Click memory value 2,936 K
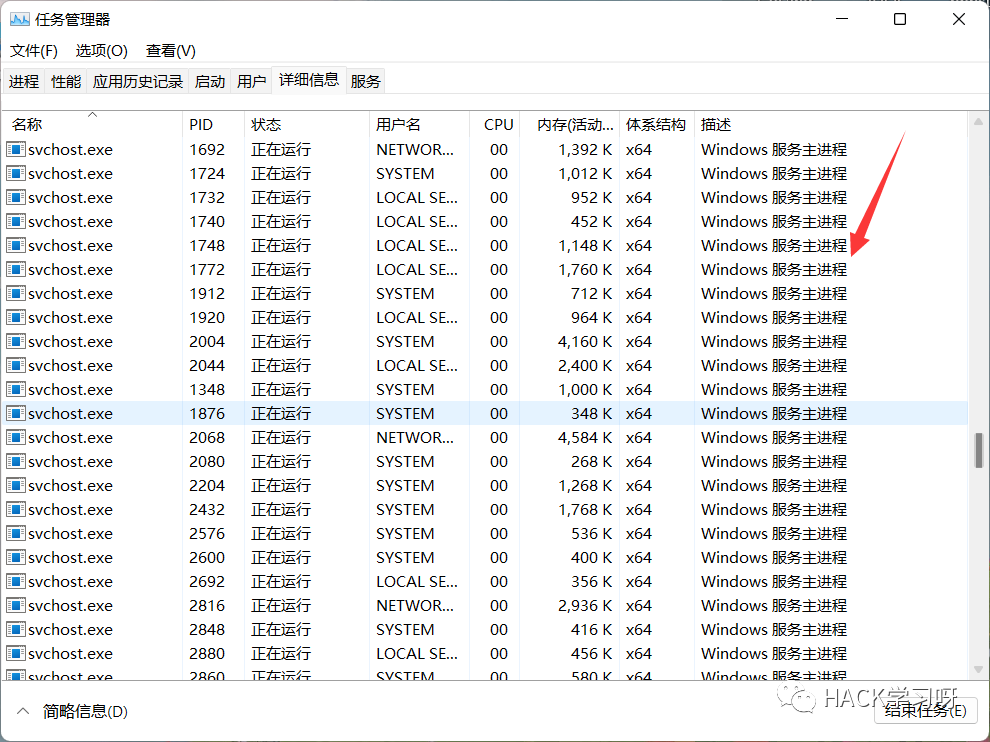990x742 pixels. pos(585,606)
